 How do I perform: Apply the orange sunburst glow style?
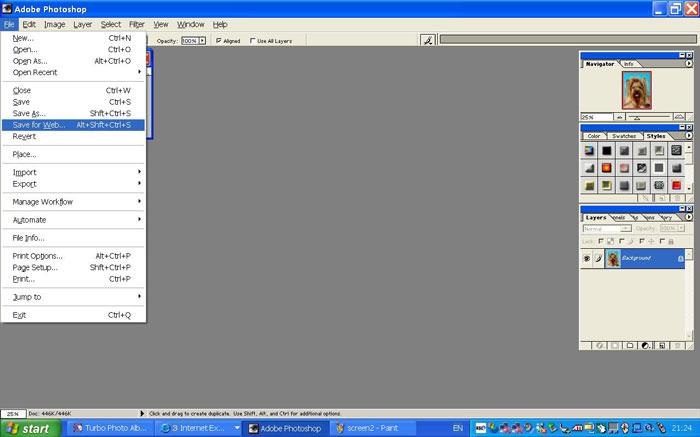coord(606,168)
